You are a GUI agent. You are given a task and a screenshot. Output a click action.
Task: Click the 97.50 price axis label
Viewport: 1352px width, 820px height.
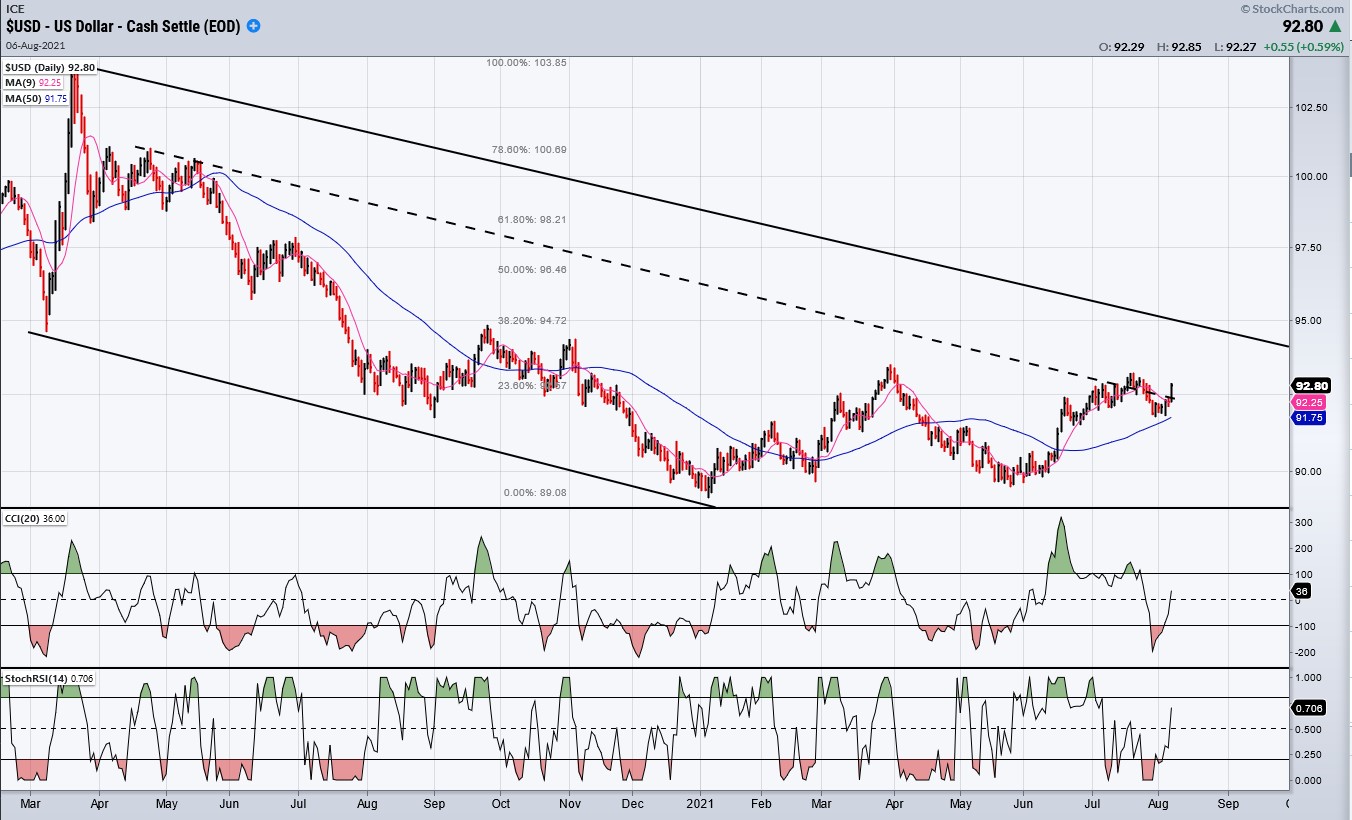1309,248
